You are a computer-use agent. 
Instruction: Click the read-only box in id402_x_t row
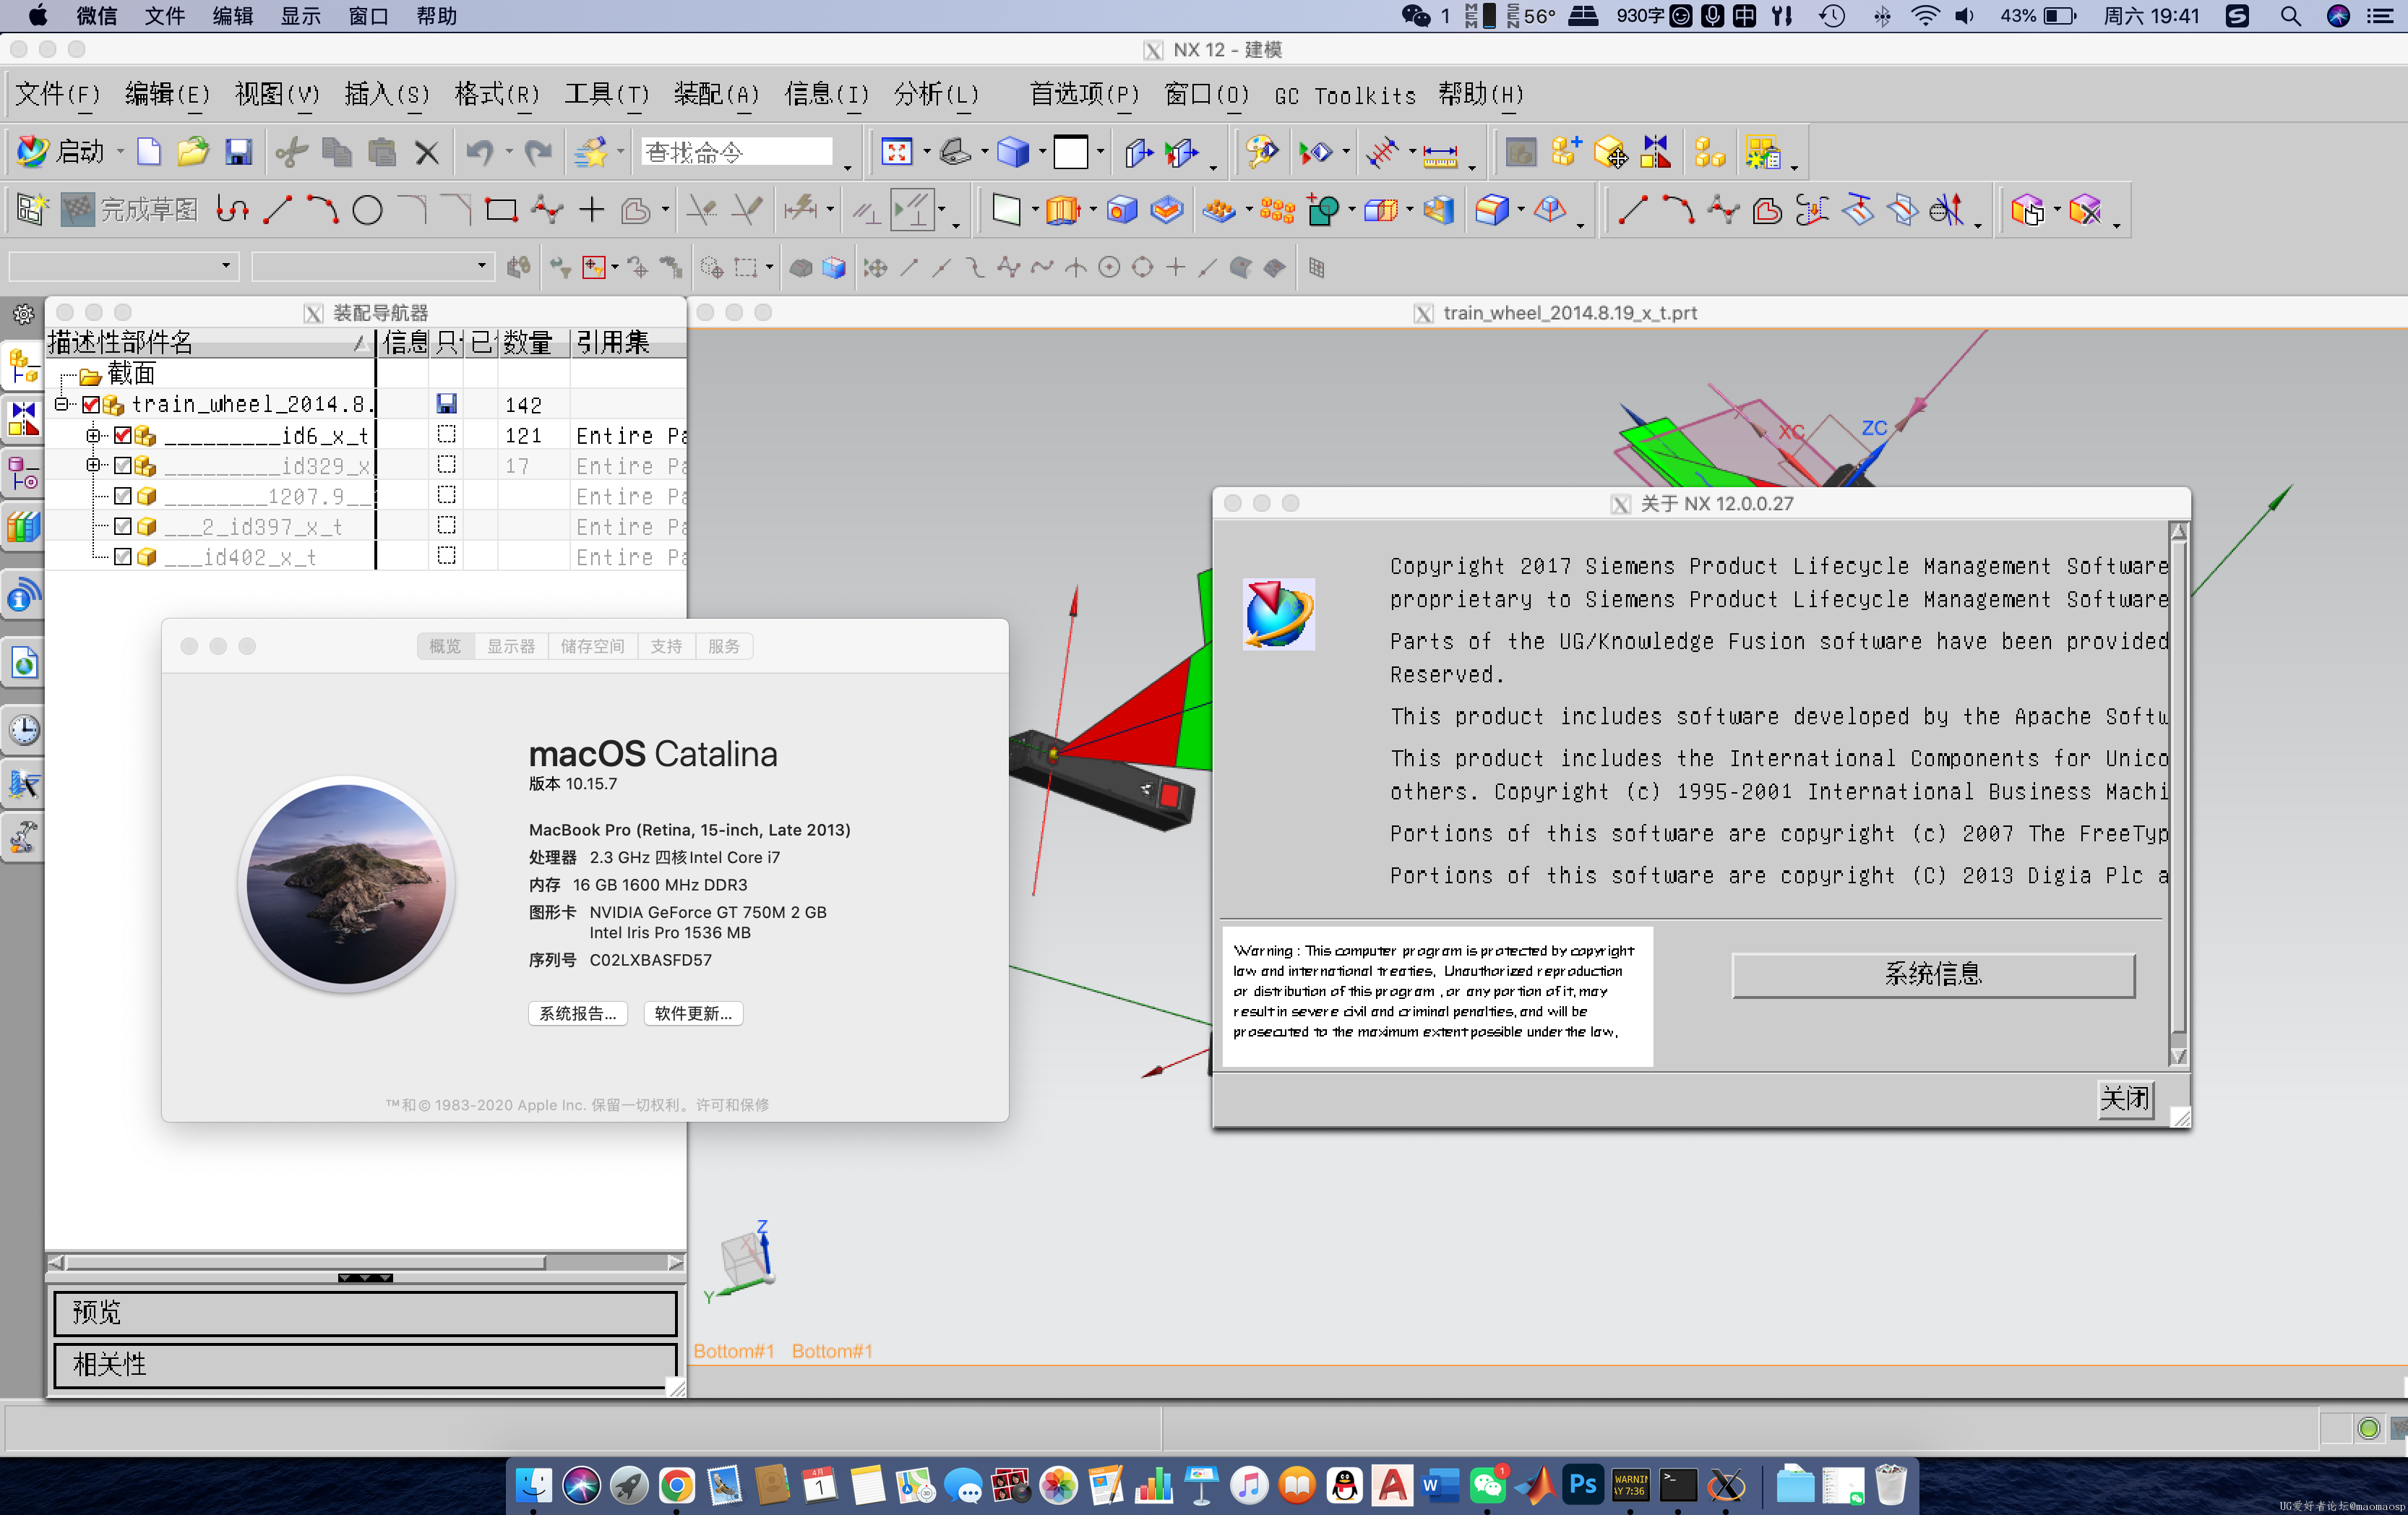pyautogui.click(x=447, y=555)
